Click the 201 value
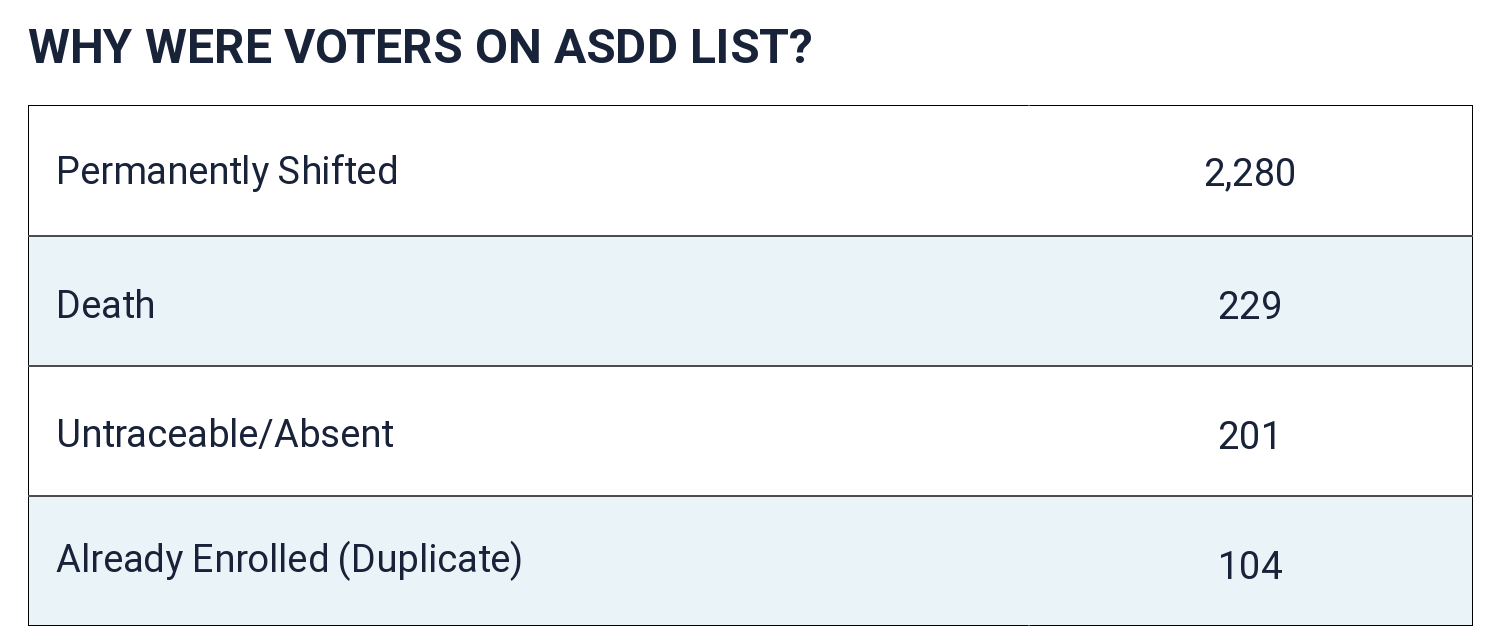The image size is (1500, 640). coord(1249,435)
